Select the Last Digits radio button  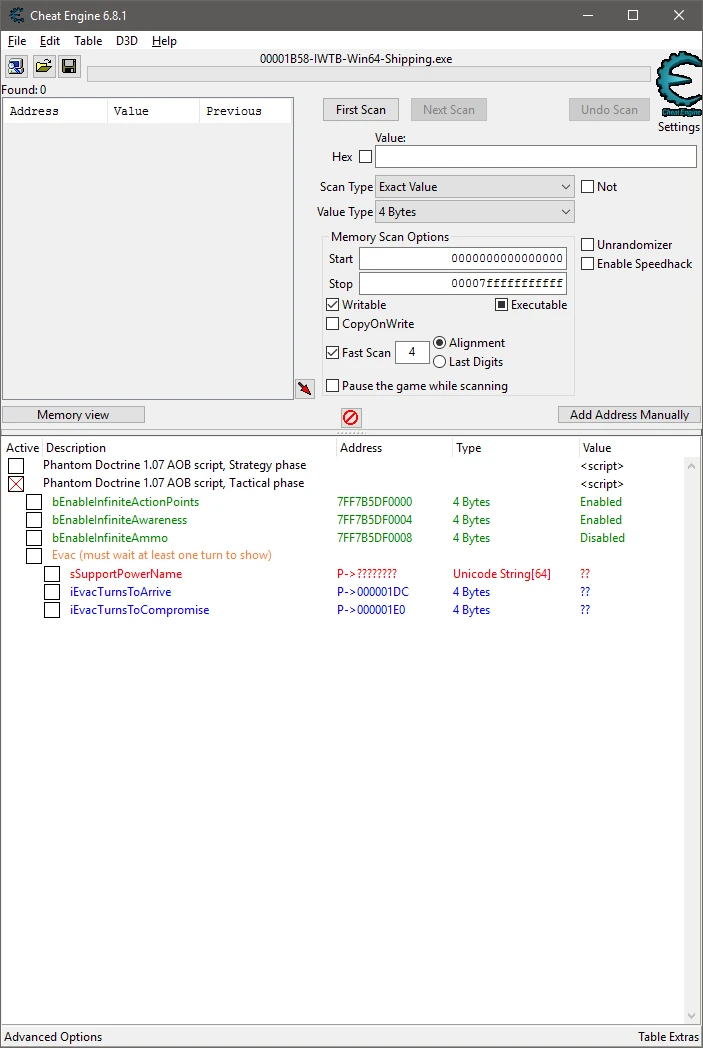point(439,362)
